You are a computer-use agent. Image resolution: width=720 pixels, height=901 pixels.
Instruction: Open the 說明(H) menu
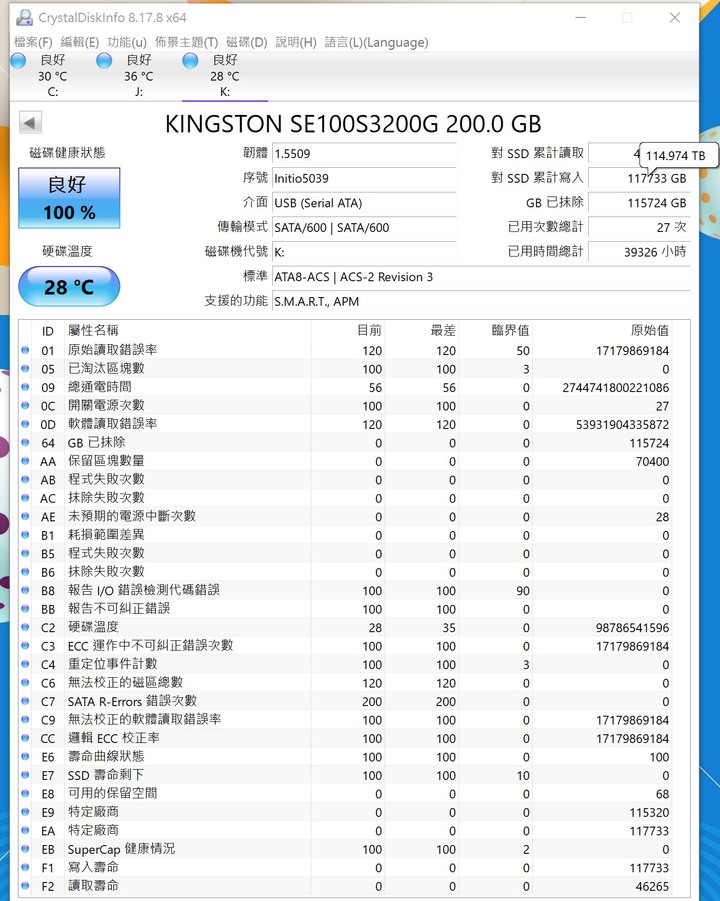click(x=296, y=42)
